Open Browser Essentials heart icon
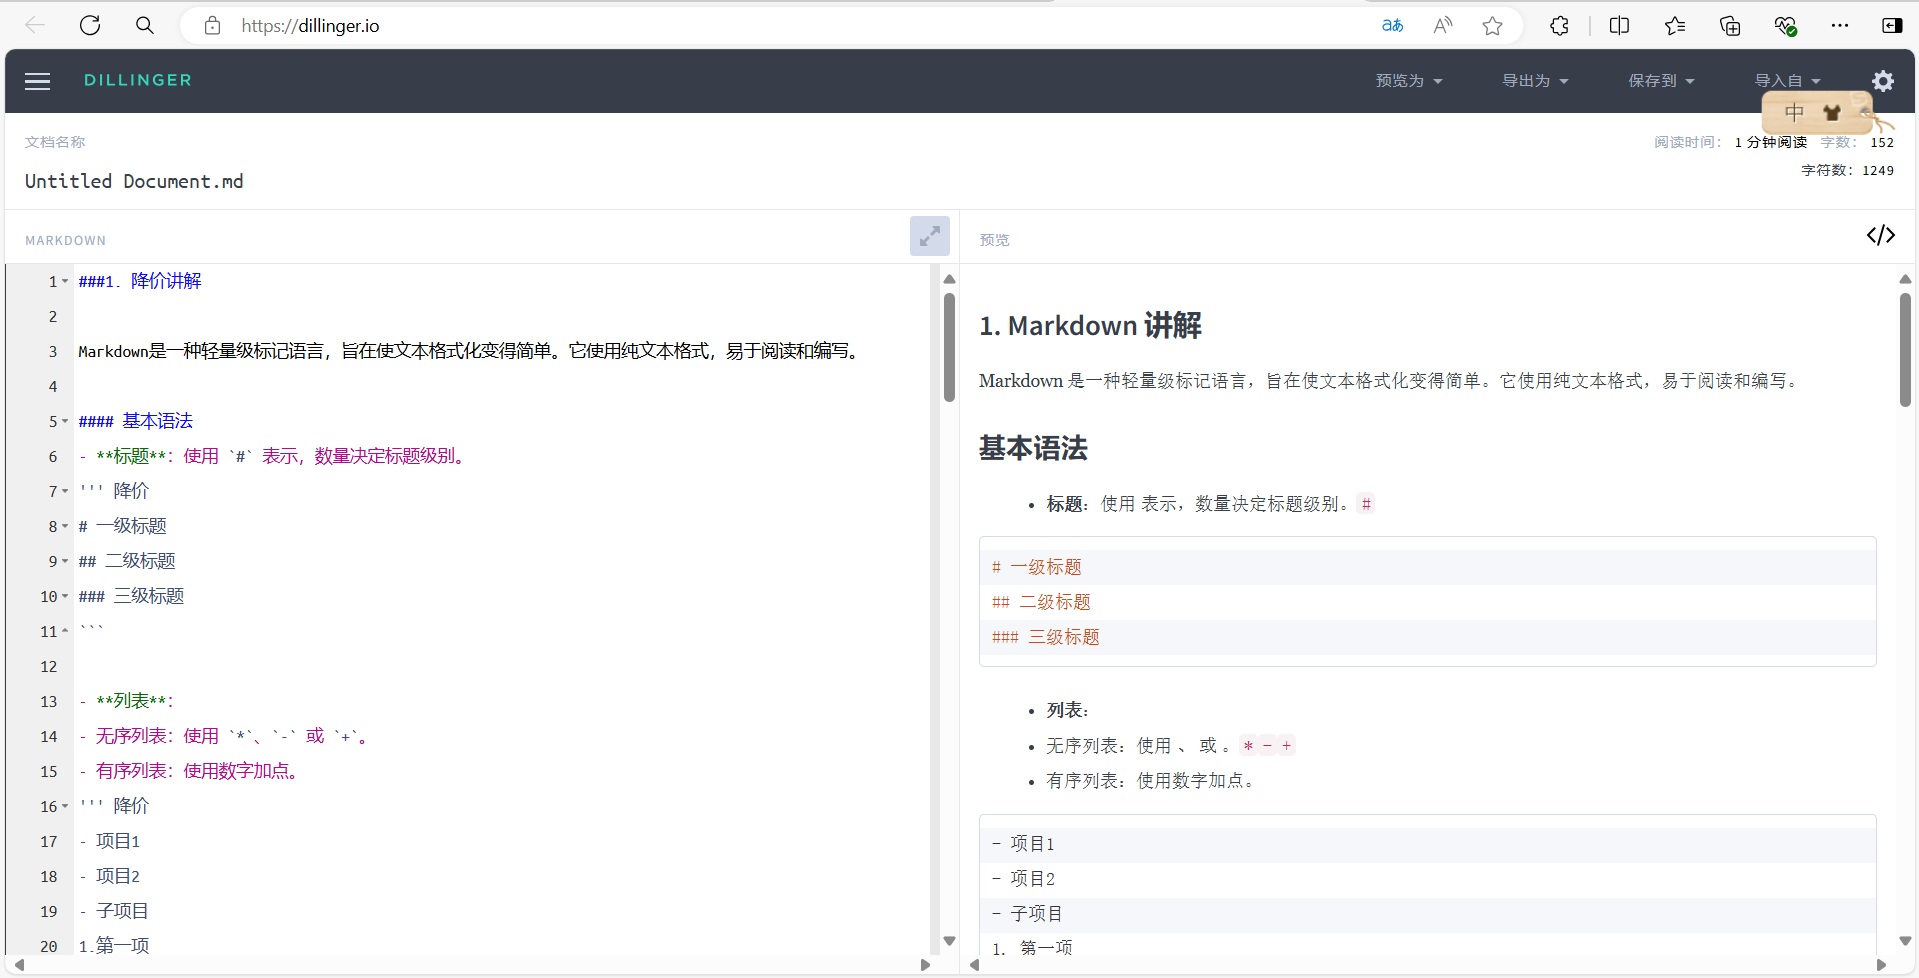The width and height of the screenshot is (1919, 978). tap(1785, 26)
